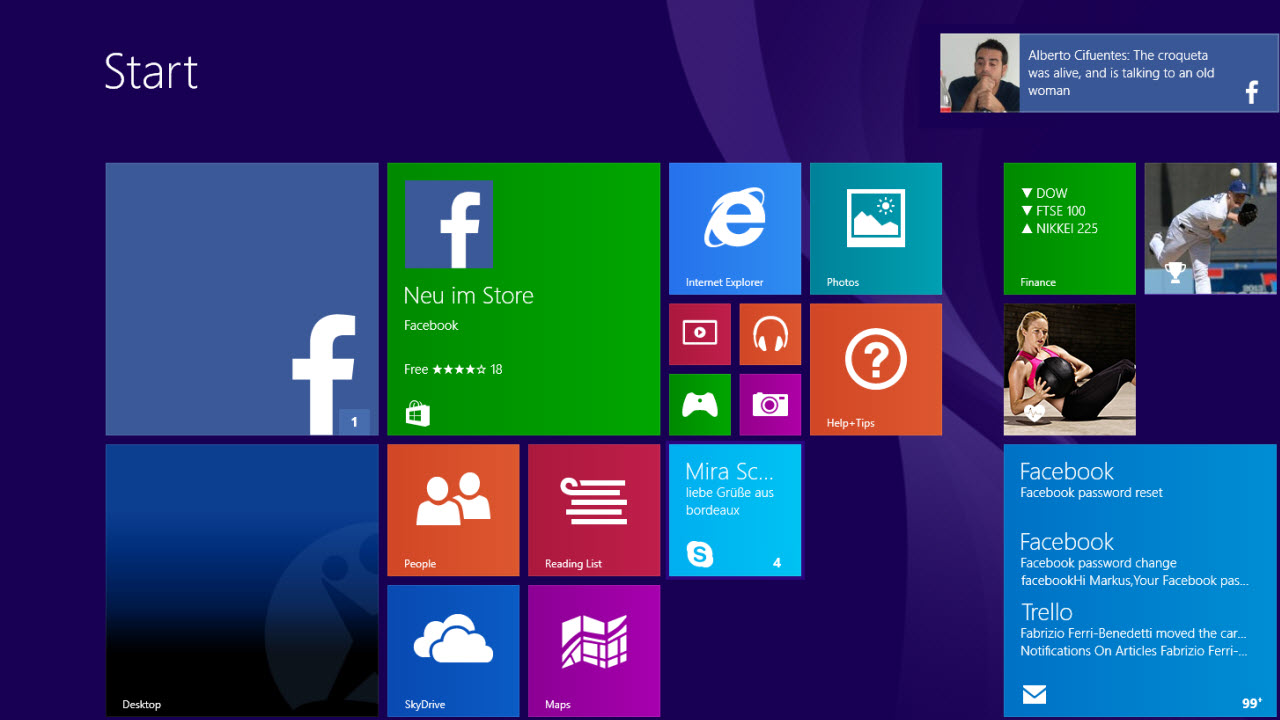1280x720 pixels.
Task: Click "FTSE 100" in the Finance tile
Action: [x=1061, y=211]
